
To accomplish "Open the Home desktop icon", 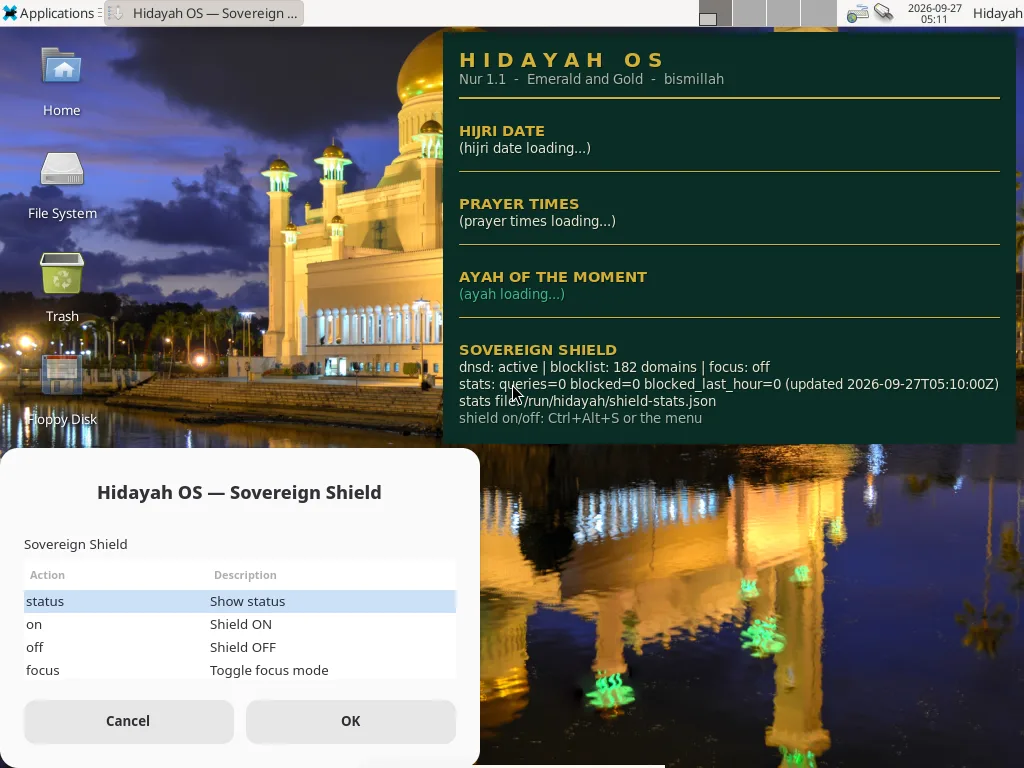I will (61, 81).
